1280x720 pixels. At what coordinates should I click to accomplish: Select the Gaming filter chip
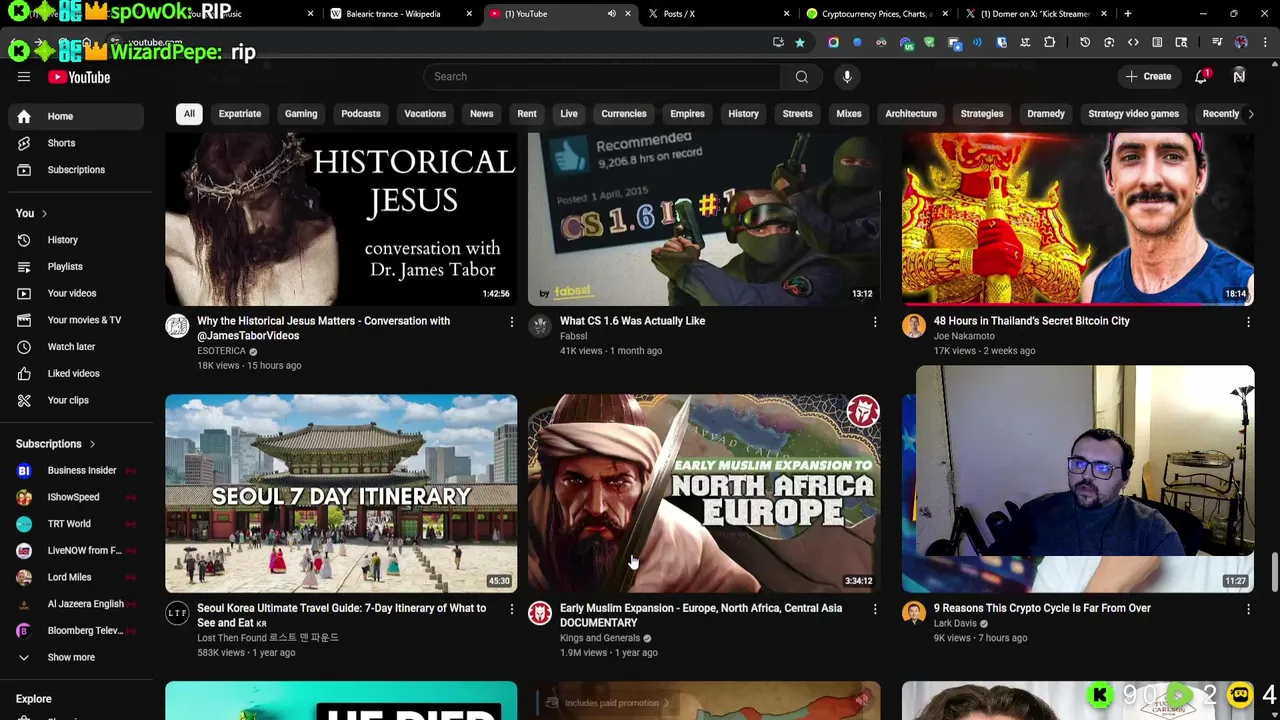(x=301, y=114)
